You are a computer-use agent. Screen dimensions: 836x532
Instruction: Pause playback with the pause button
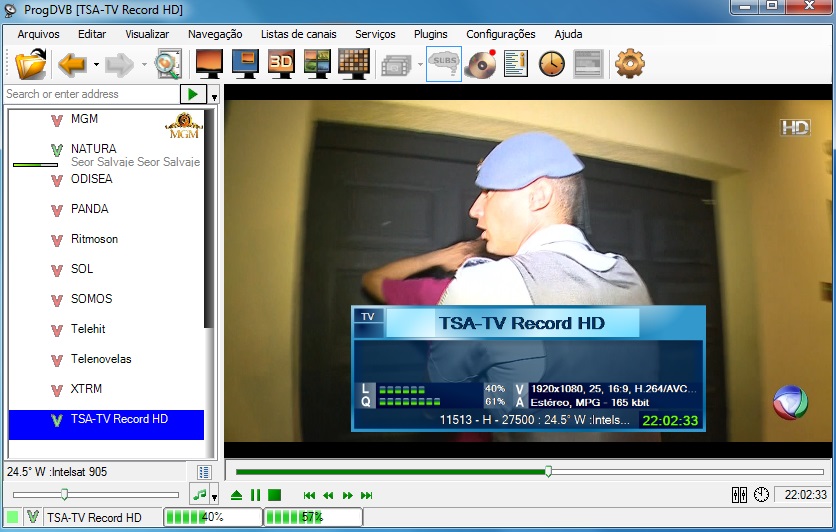click(255, 495)
